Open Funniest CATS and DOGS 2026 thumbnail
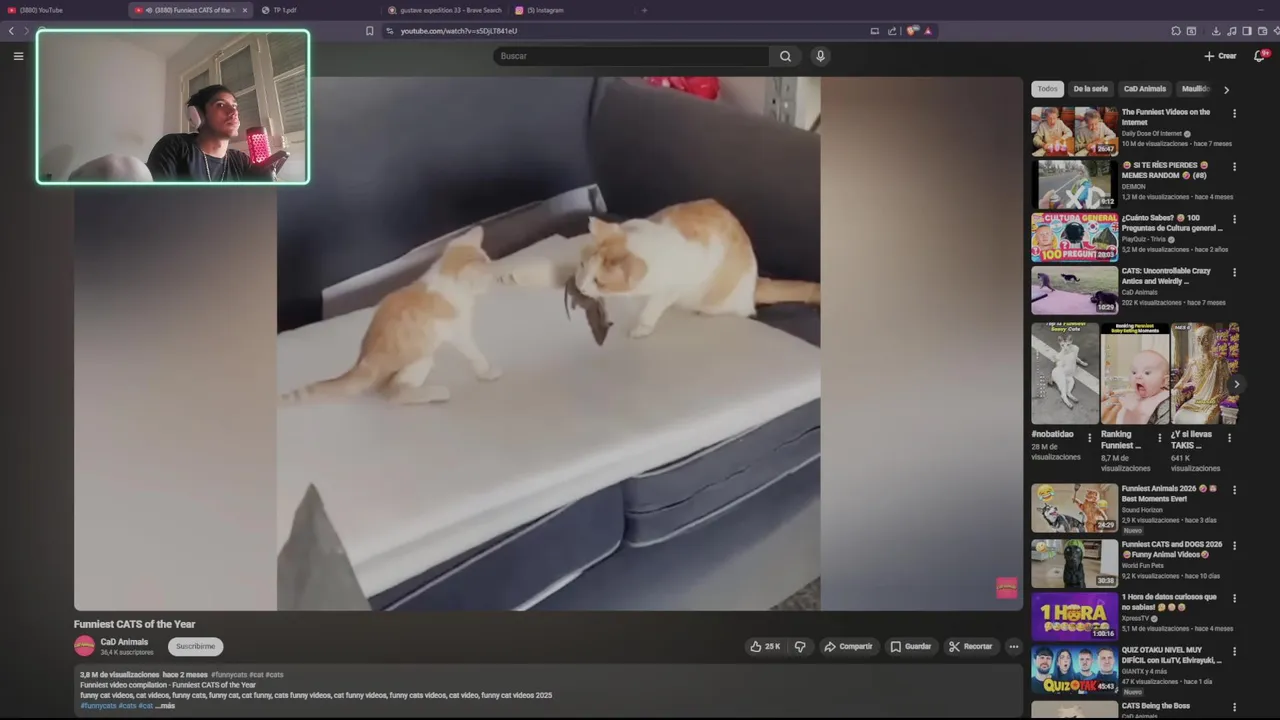Image resolution: width=1280 pixels, height=720 pixels. 1074,564
